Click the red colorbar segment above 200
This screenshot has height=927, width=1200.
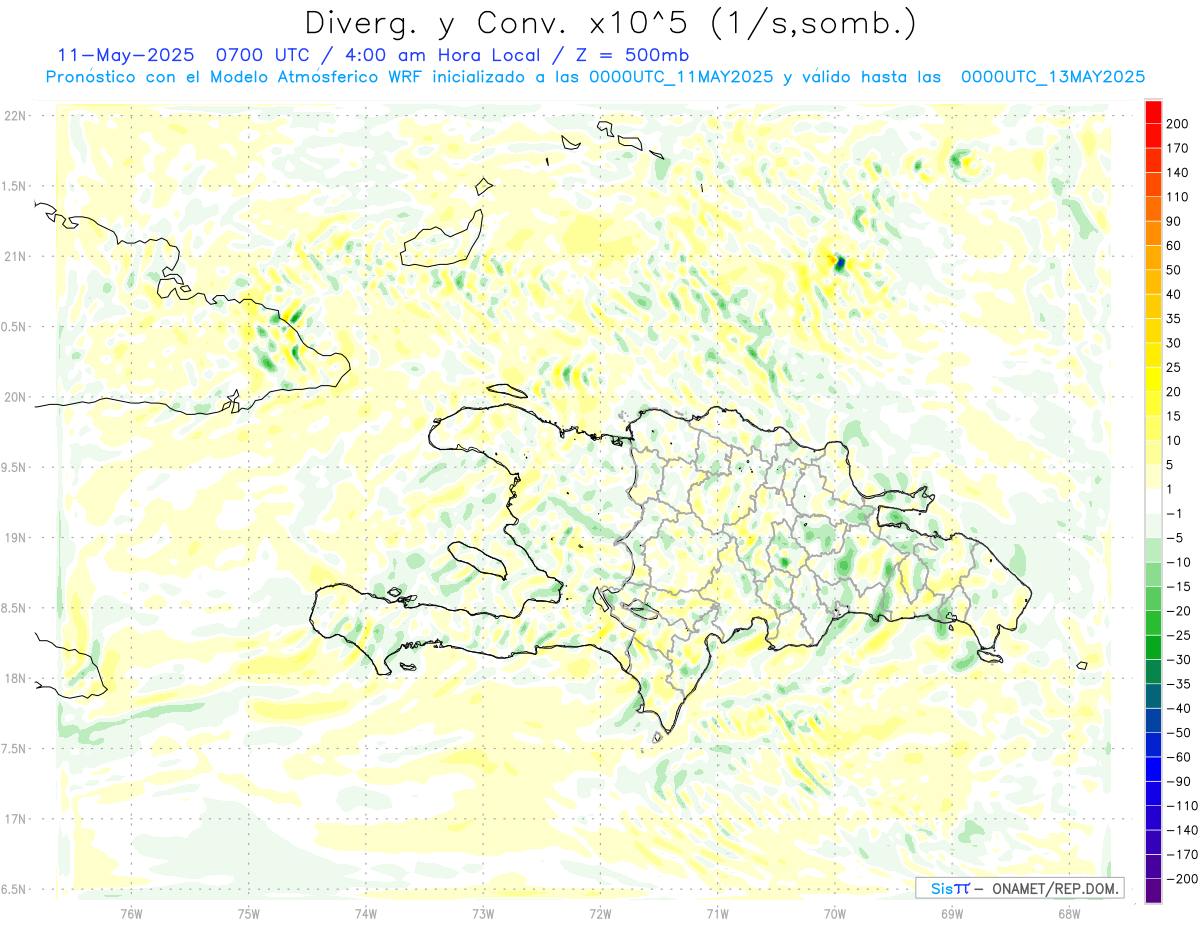pos(1153,112)
